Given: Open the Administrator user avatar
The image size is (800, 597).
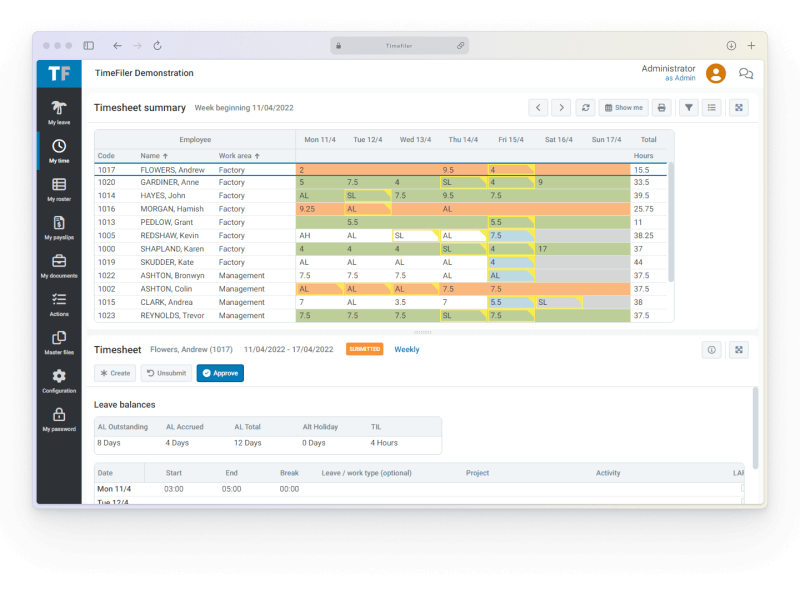Looking at the screenshot, I should (716, 73).
